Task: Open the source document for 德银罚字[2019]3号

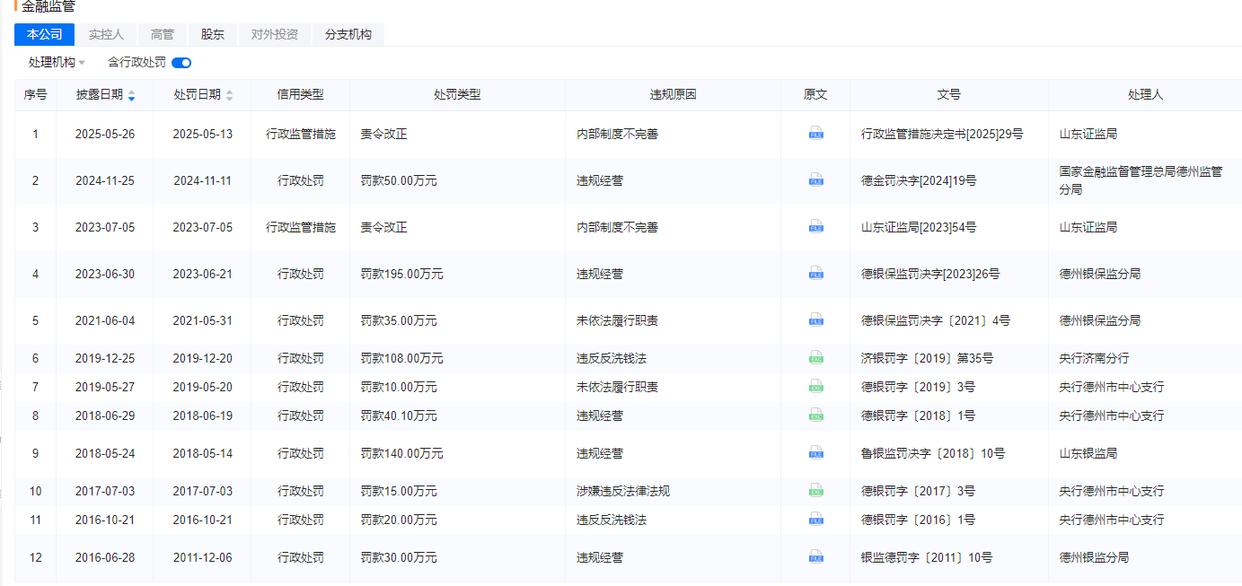Action: (815, 386)
